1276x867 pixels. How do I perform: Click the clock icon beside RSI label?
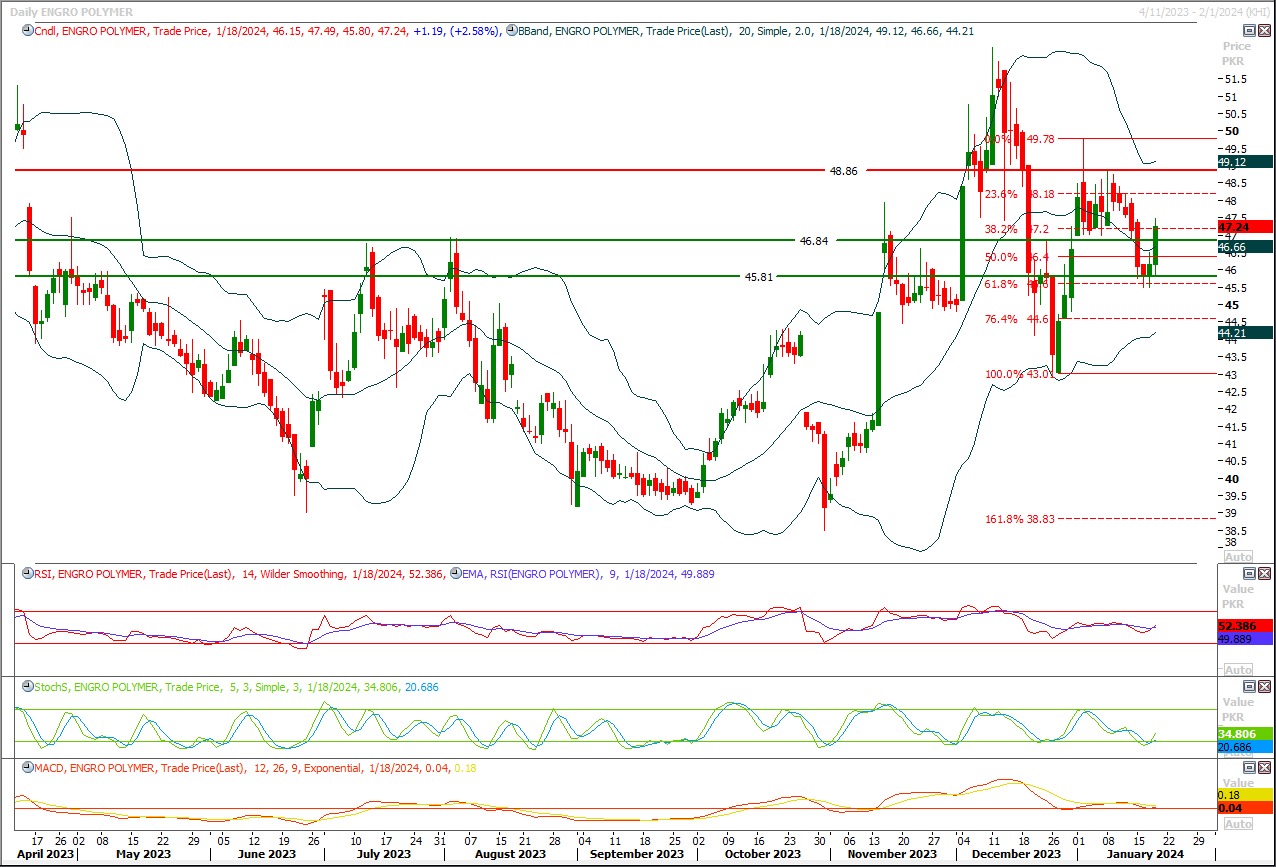(27, 574)
